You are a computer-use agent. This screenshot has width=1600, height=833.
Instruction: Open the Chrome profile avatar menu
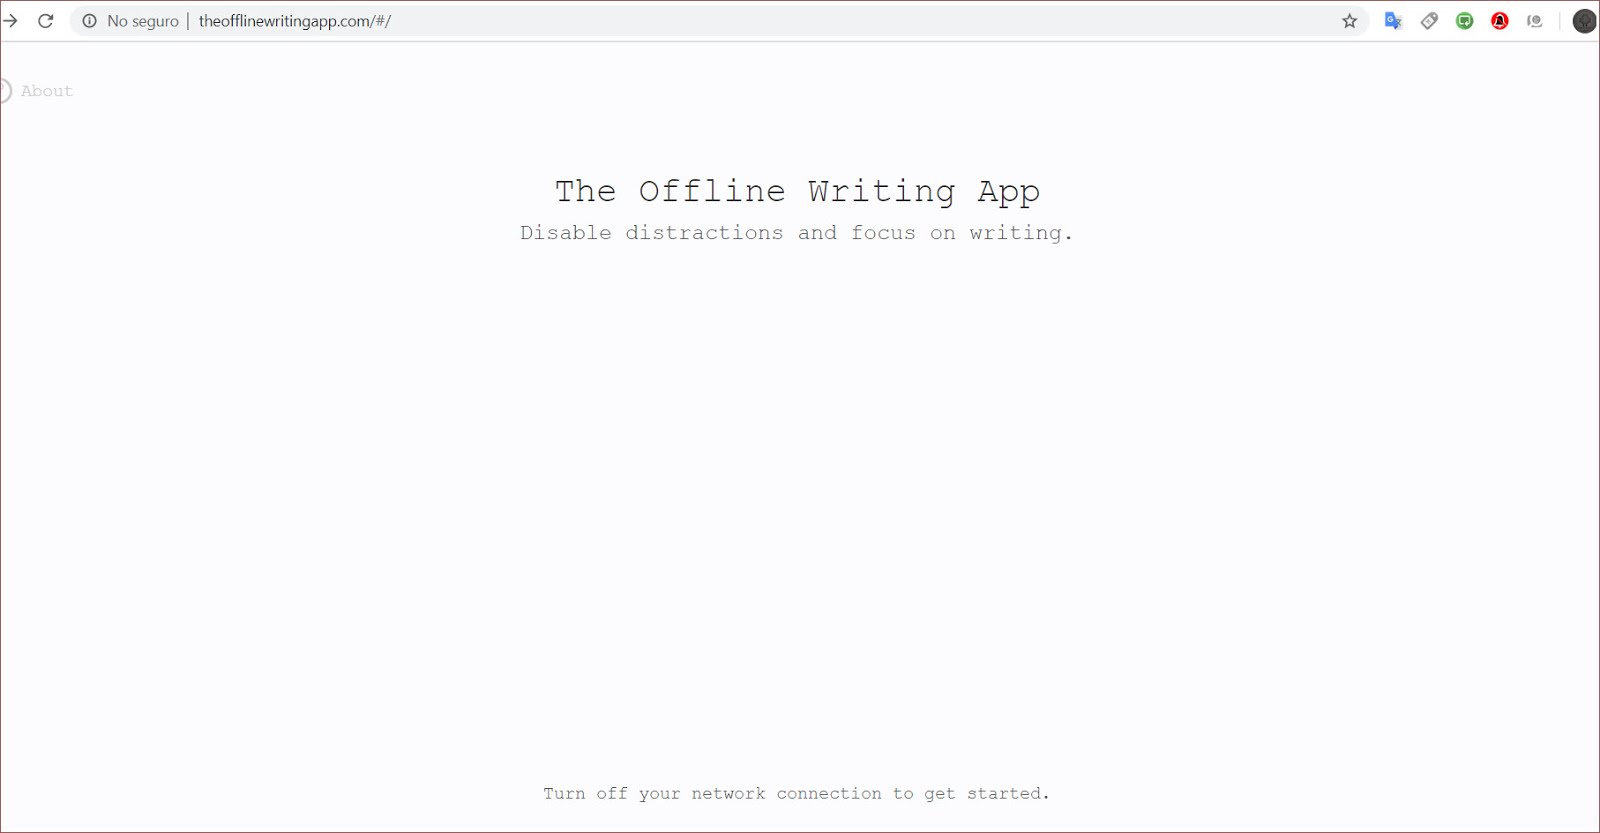click(1584, 21)
